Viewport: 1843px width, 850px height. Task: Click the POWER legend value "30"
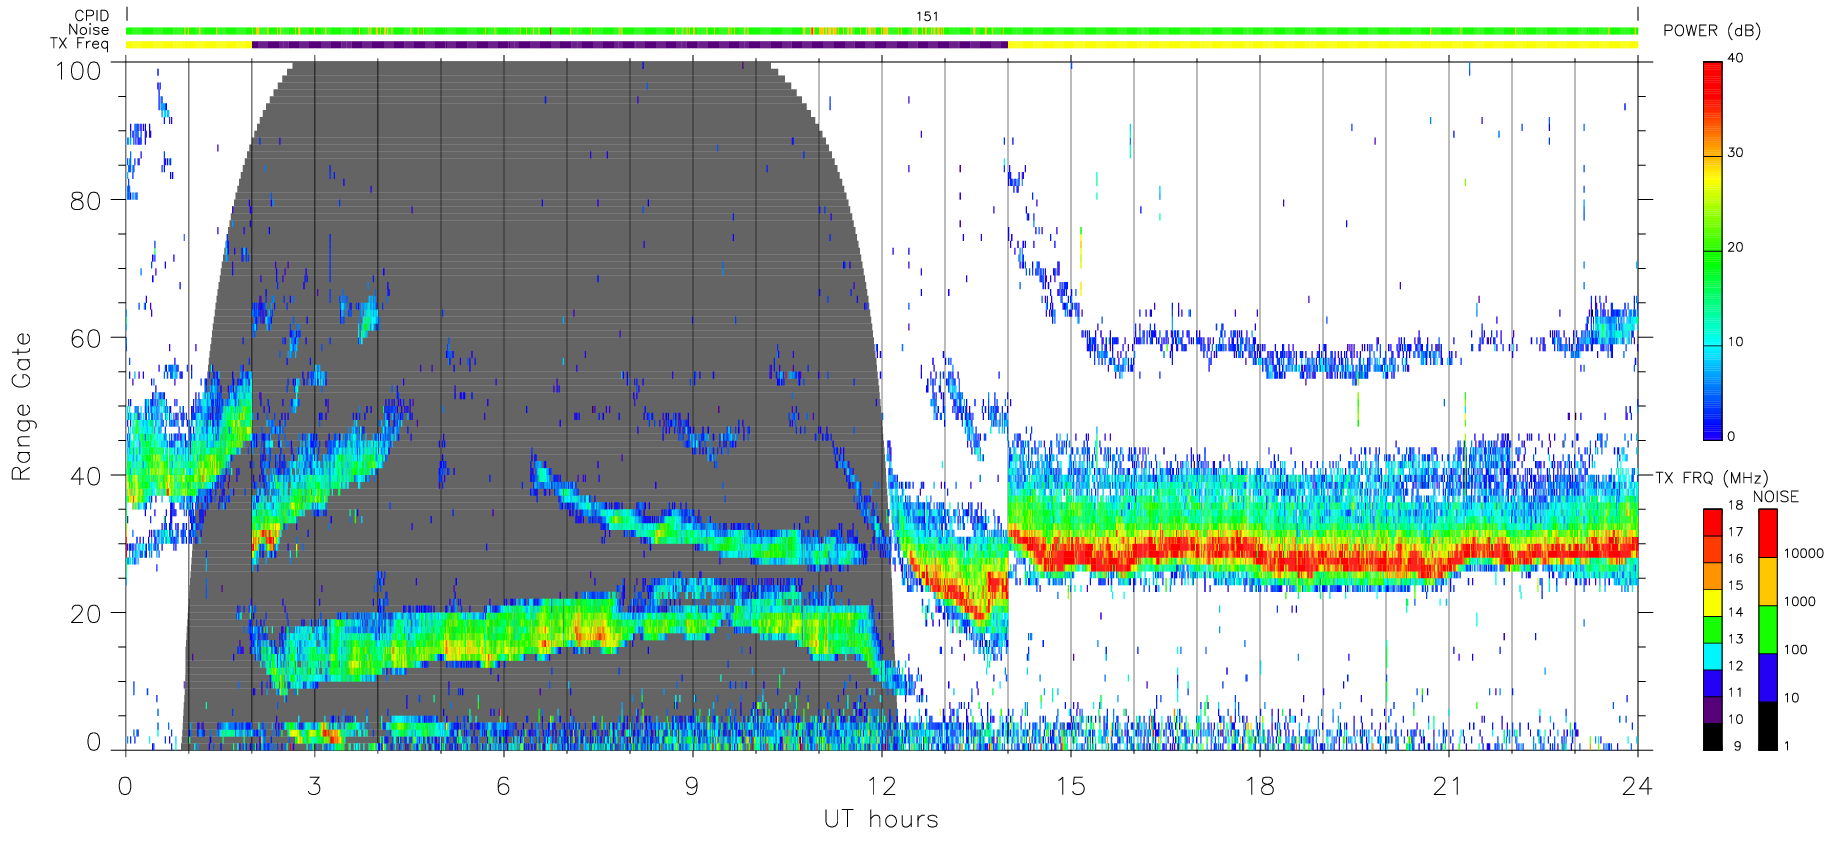click(x=1735, y=153)
